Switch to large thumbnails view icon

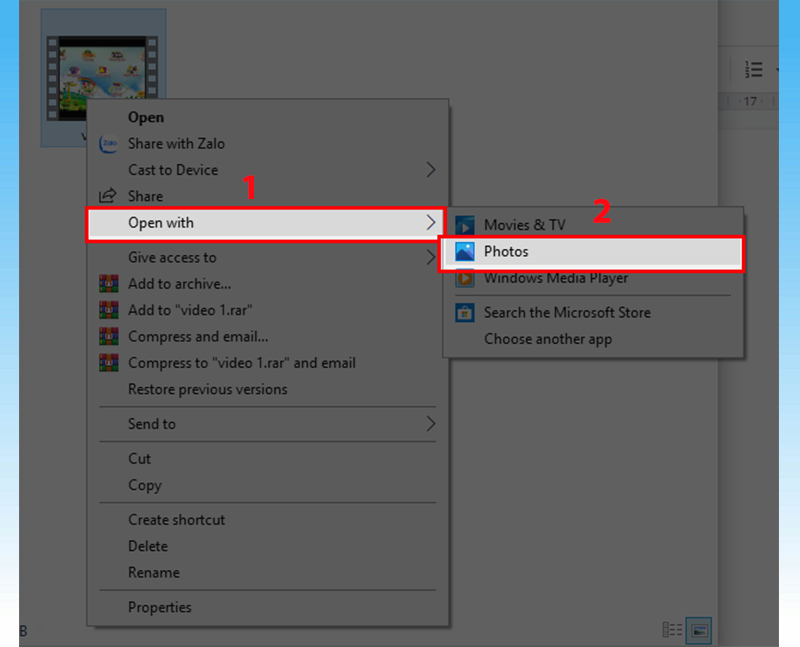point(700,630)
